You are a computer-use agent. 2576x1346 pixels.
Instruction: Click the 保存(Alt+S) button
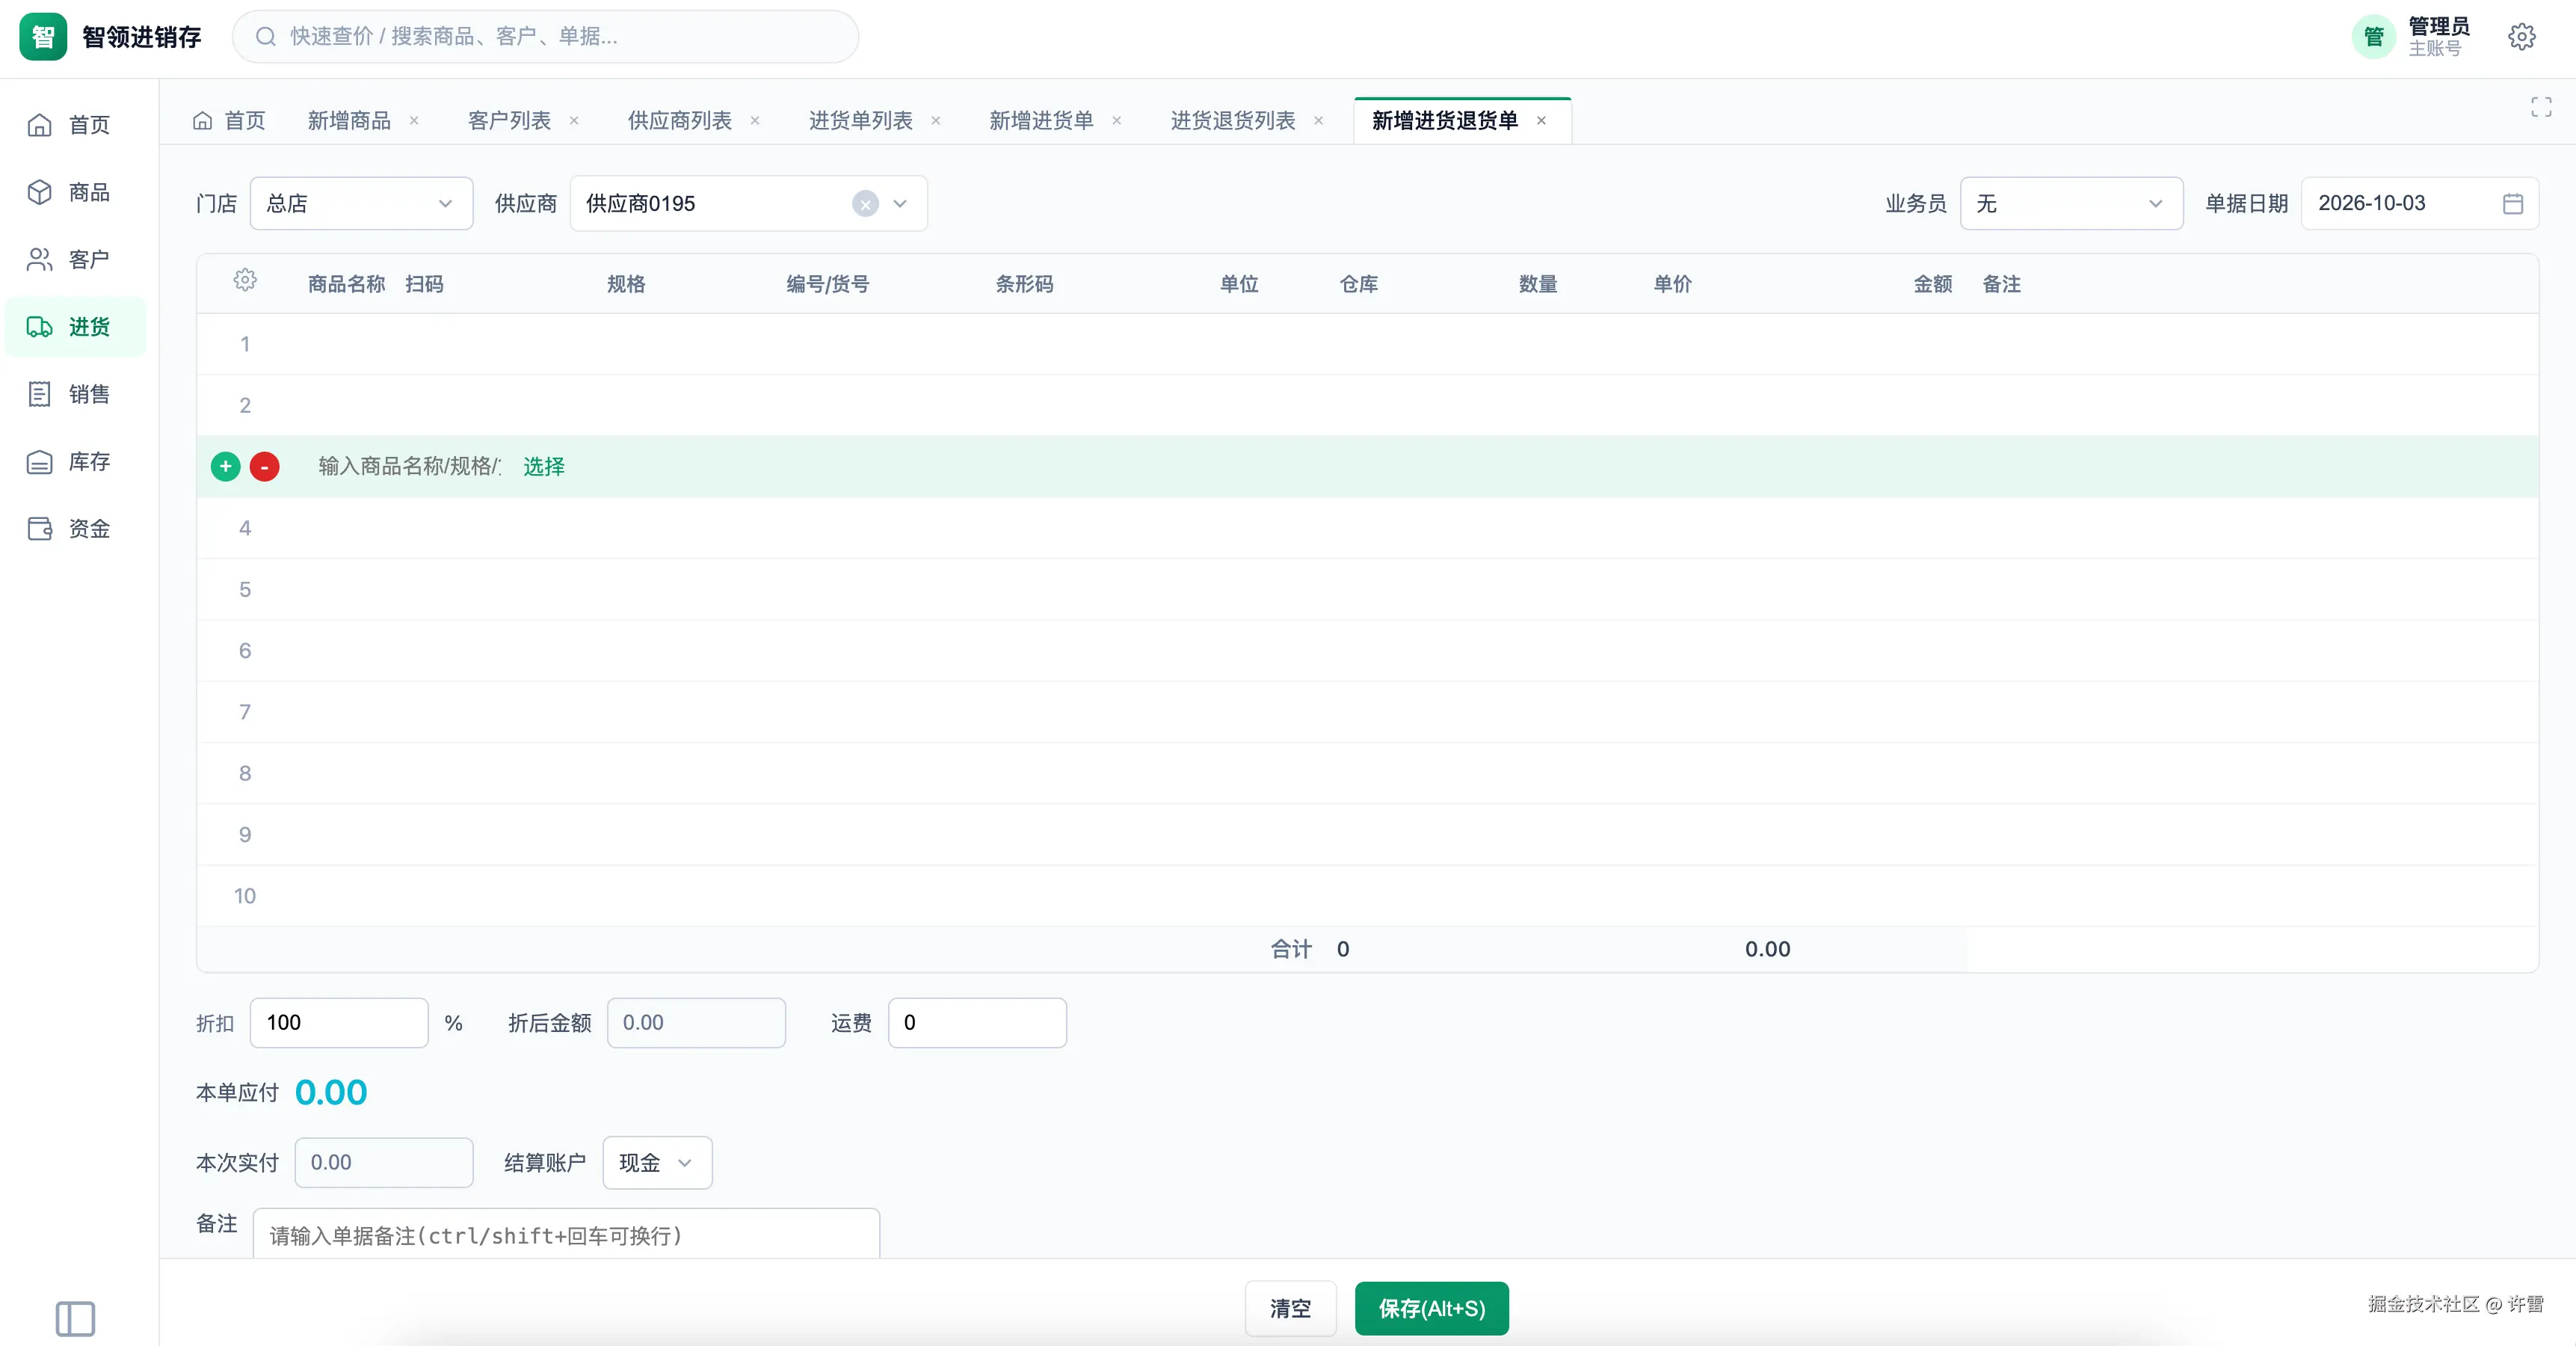[1431, 1308]
